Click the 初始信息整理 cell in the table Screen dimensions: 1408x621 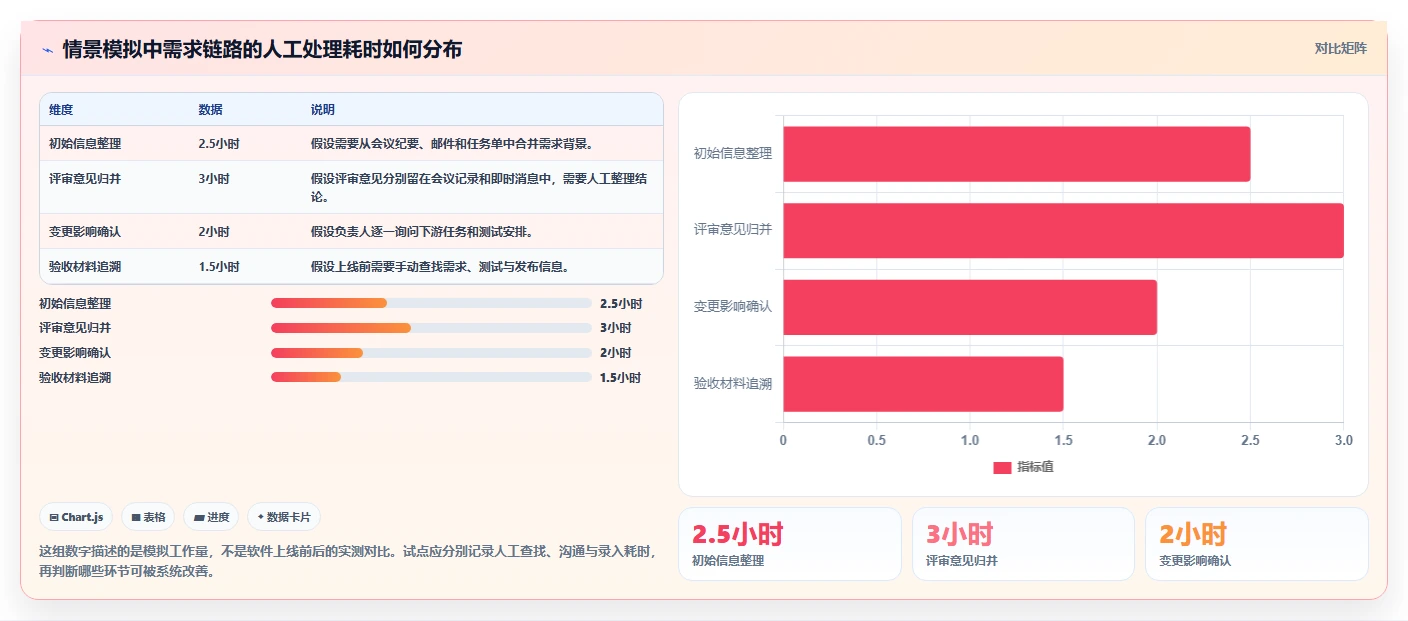coord(85,144)
